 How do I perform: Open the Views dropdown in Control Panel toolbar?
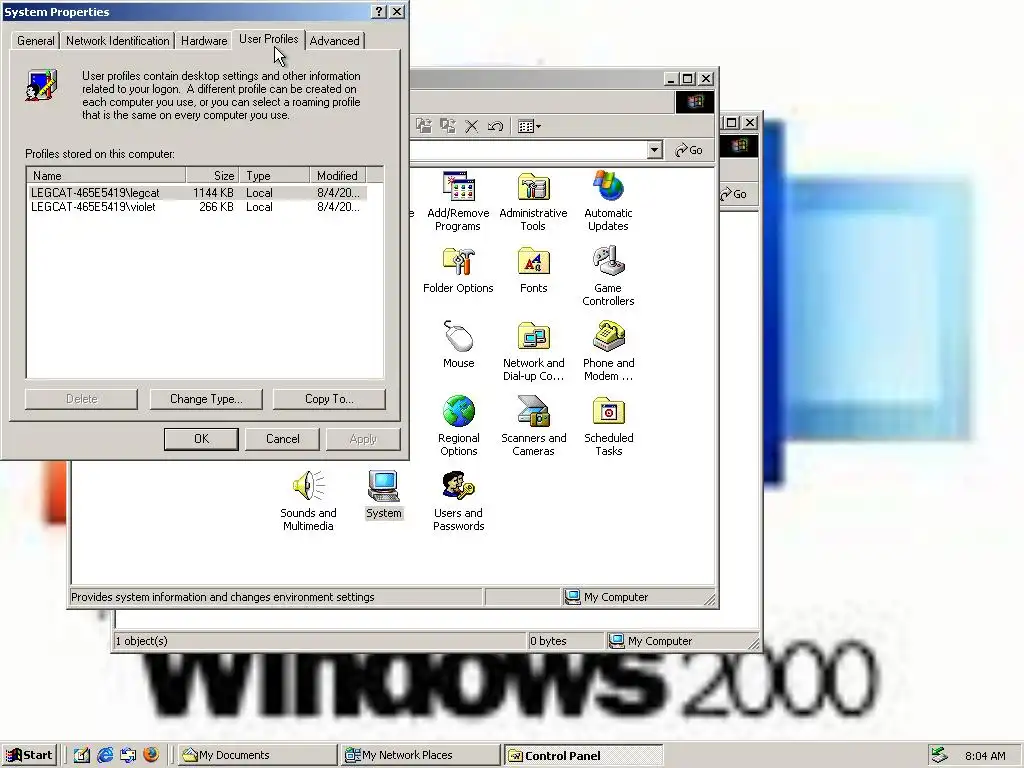(529, 126)
